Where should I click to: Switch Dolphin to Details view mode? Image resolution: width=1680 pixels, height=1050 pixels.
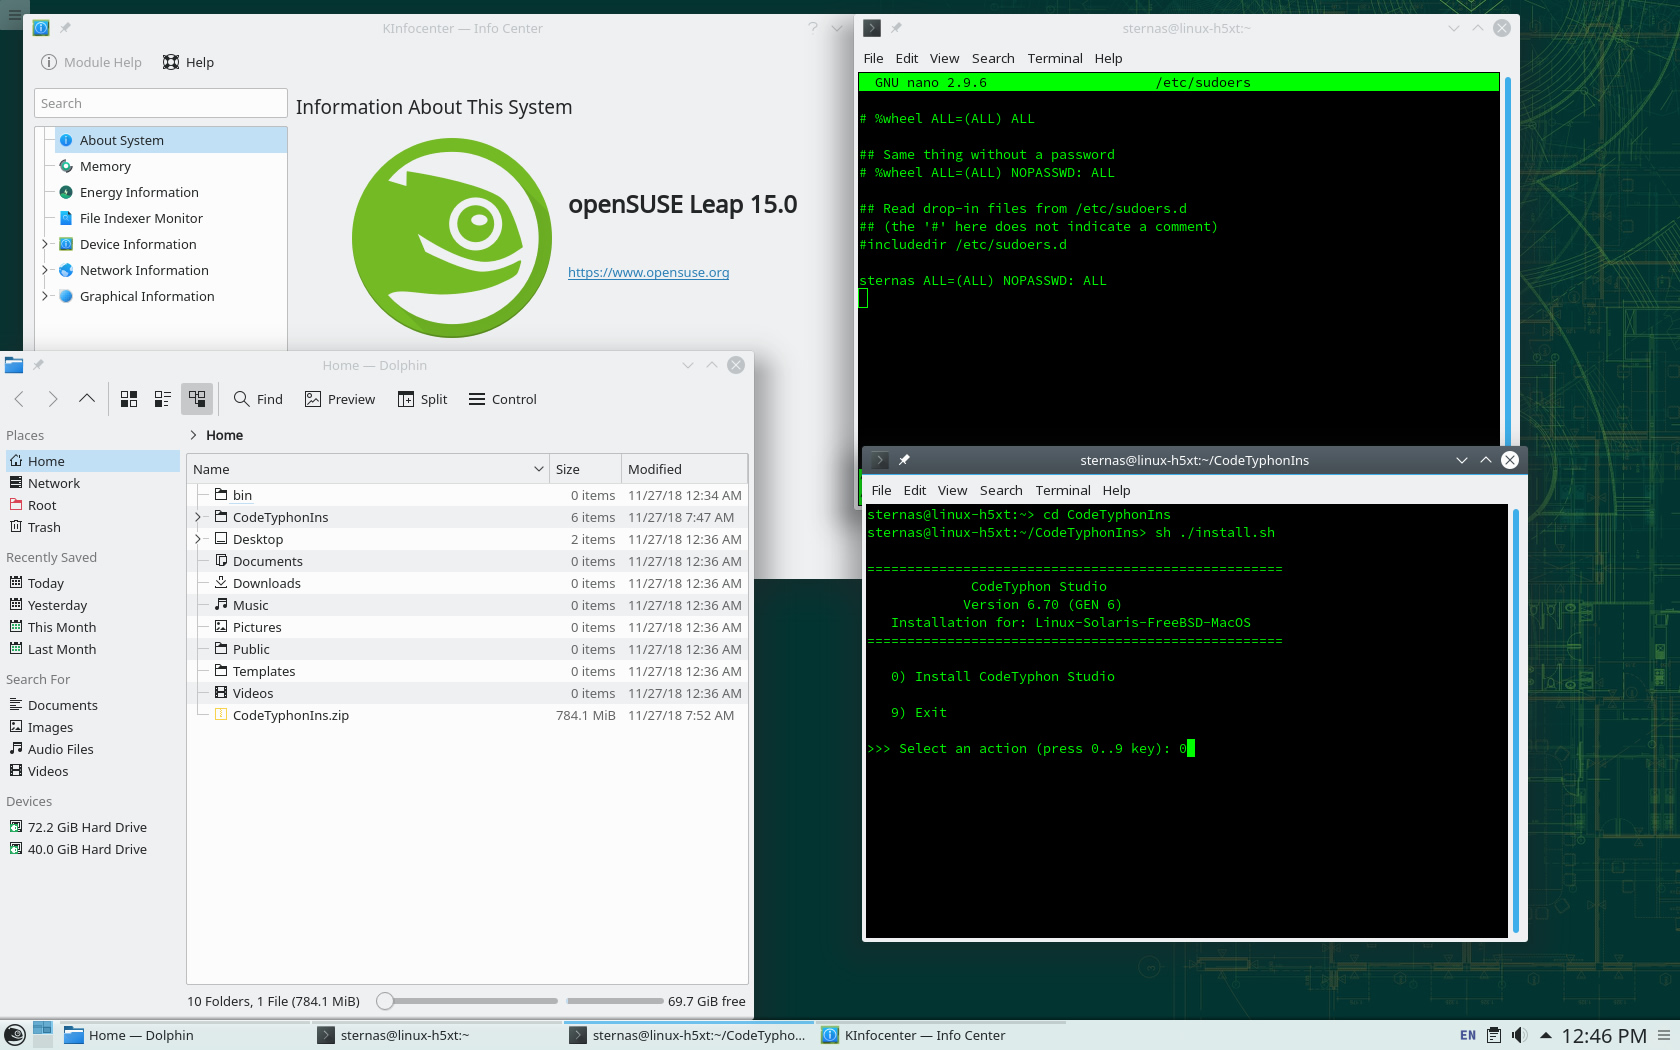(x=197, y=399)
